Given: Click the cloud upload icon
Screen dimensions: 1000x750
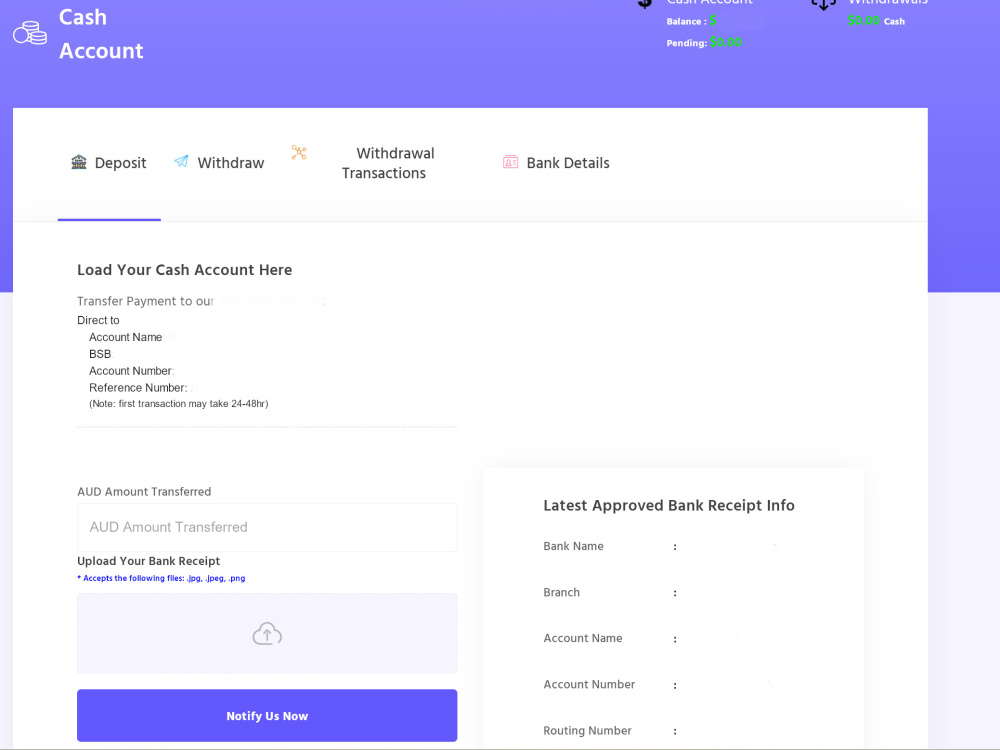Looking at the screenshot, I should [267, 634].
